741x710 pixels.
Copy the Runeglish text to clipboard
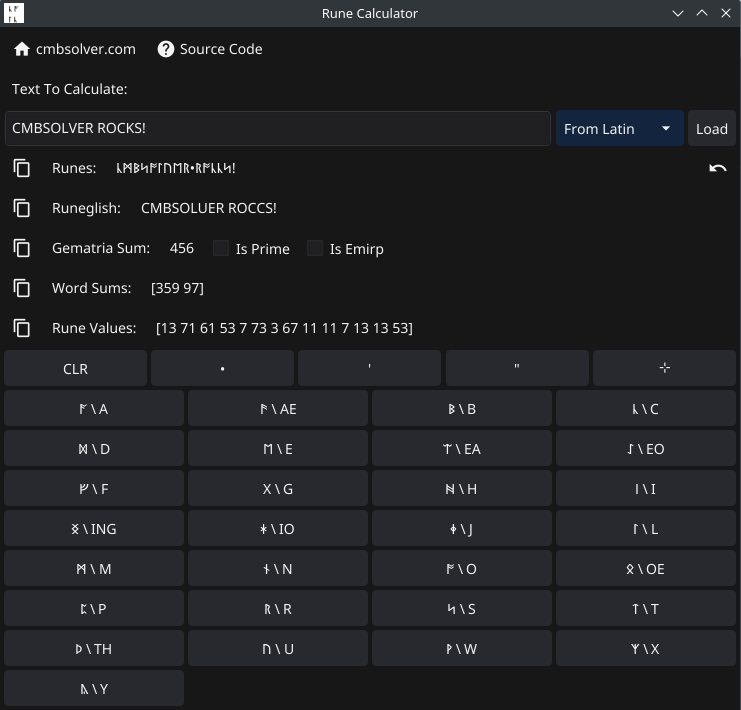(22, 208)
